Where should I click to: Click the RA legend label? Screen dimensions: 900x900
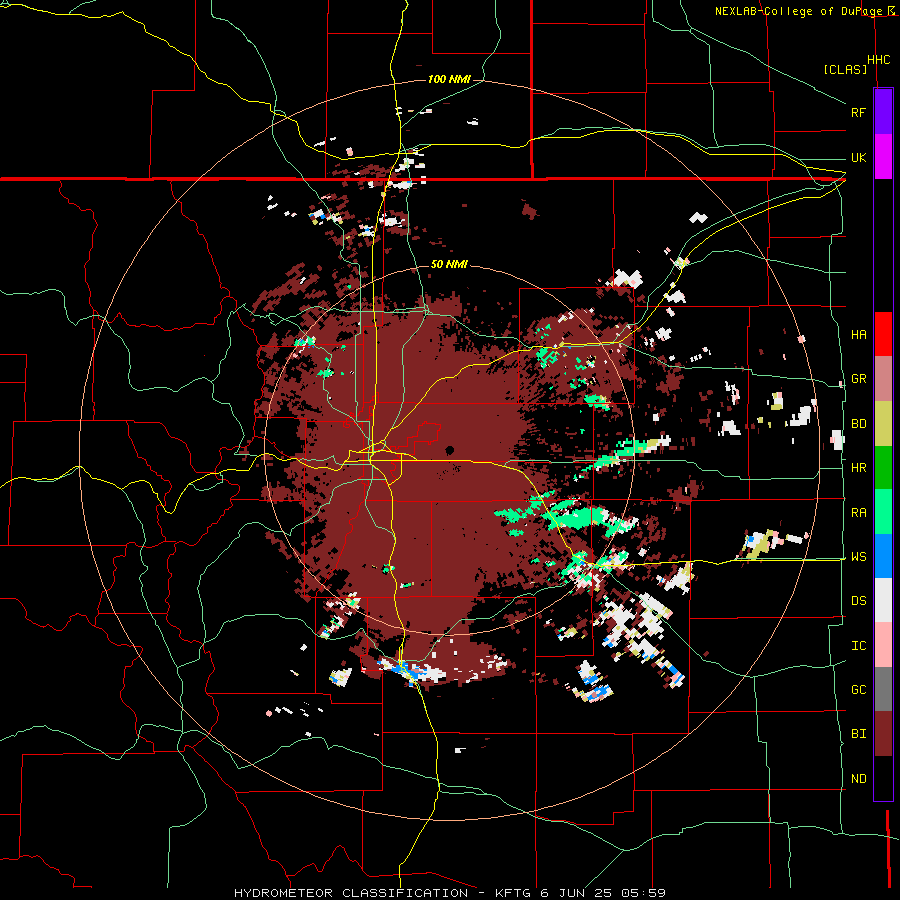858,513
